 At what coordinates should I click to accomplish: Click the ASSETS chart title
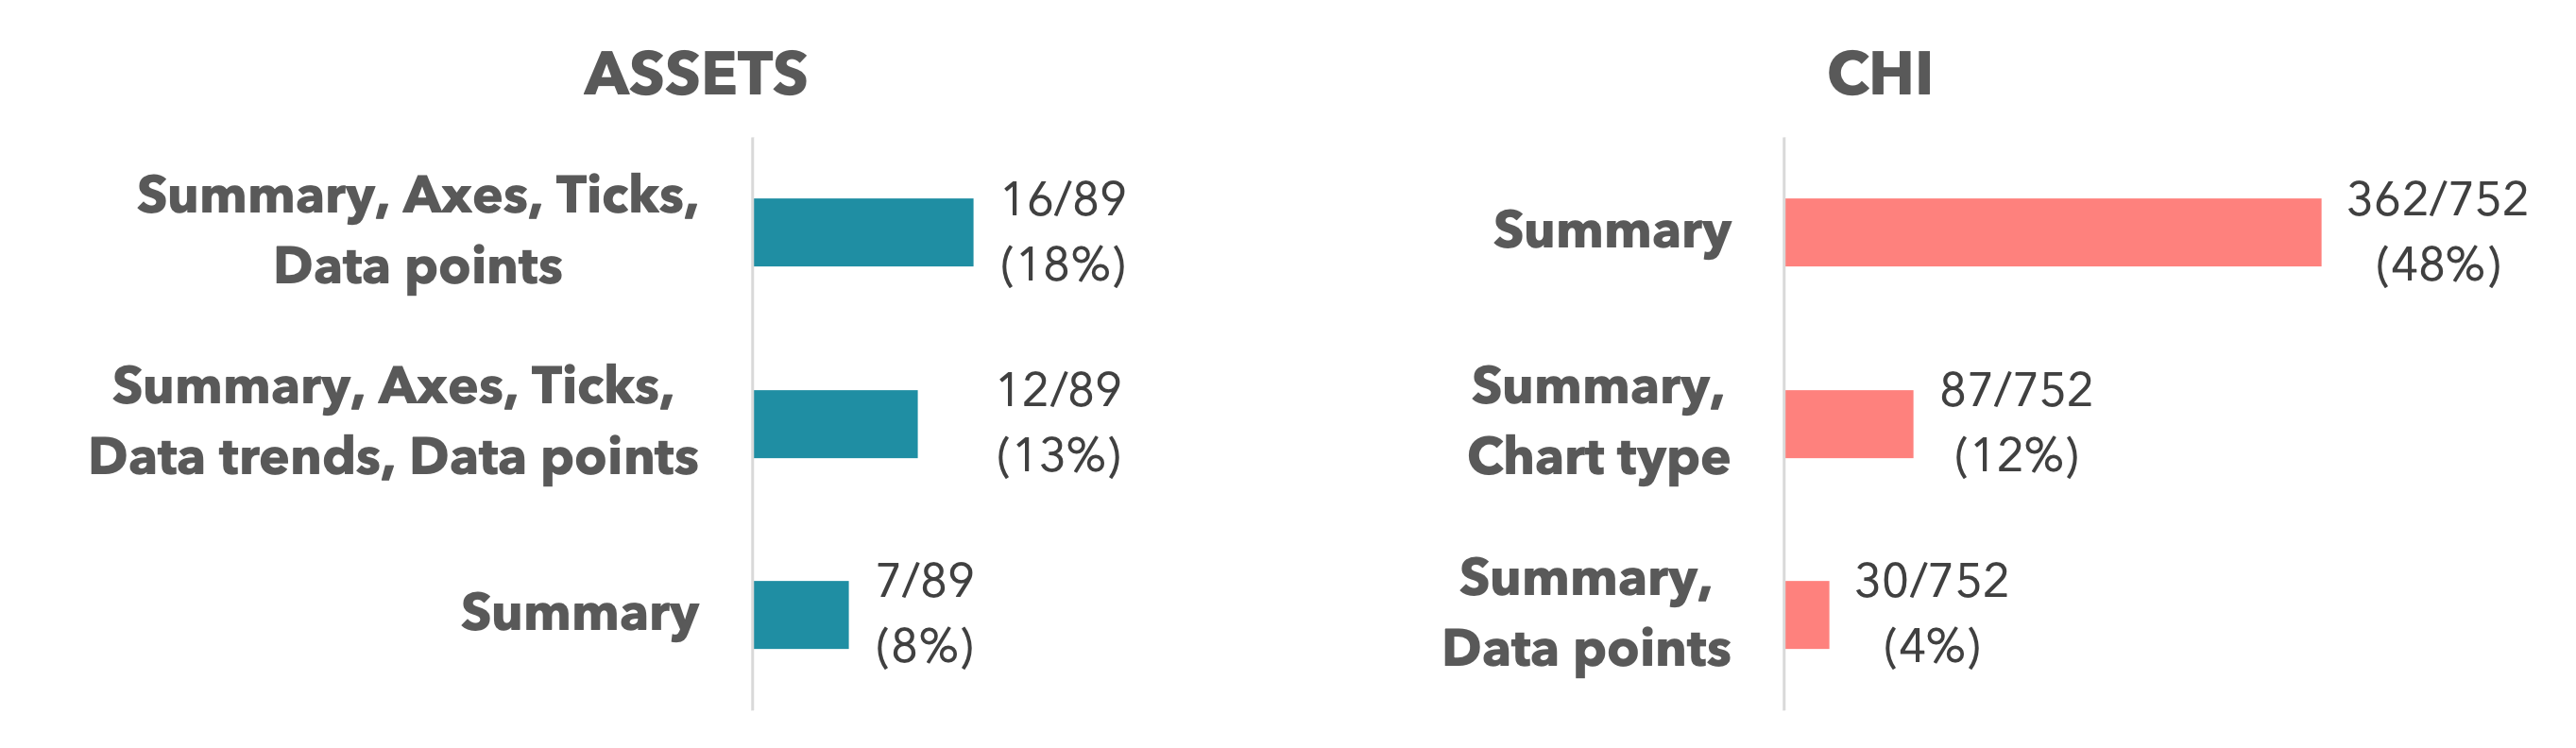pos(696,75)
